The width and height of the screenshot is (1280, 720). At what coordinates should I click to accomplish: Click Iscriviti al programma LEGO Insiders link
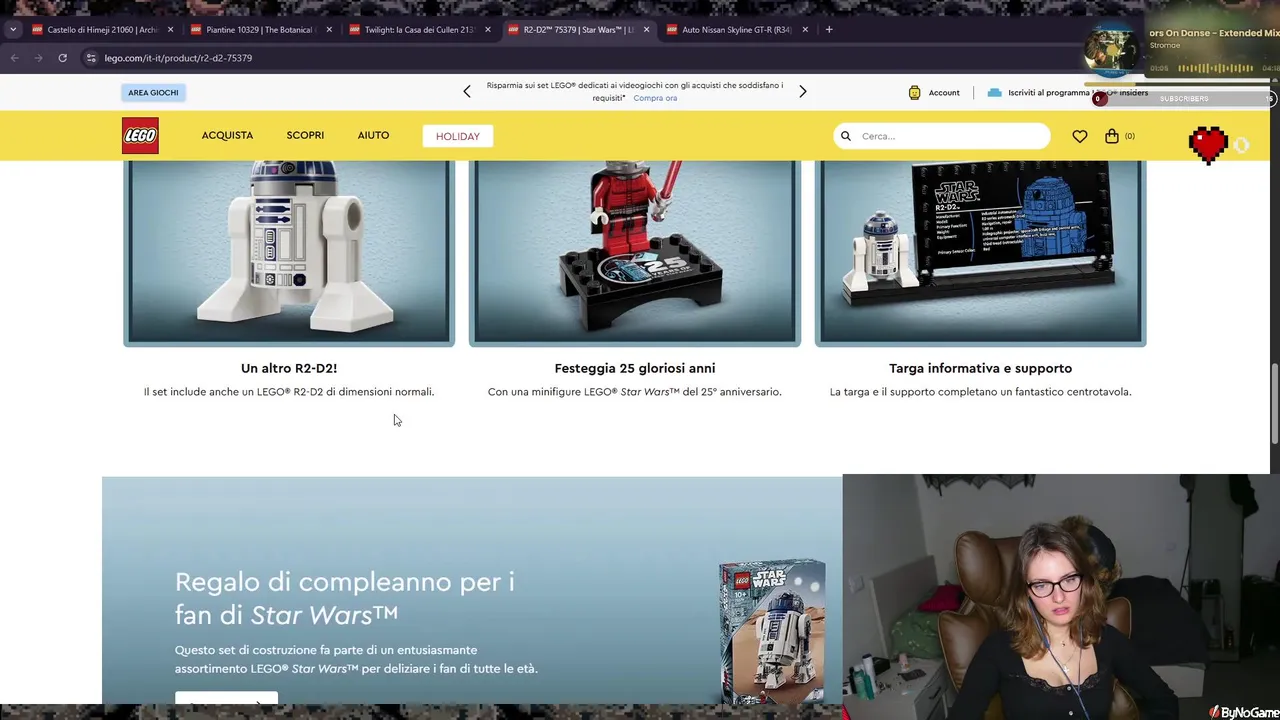1078,92
